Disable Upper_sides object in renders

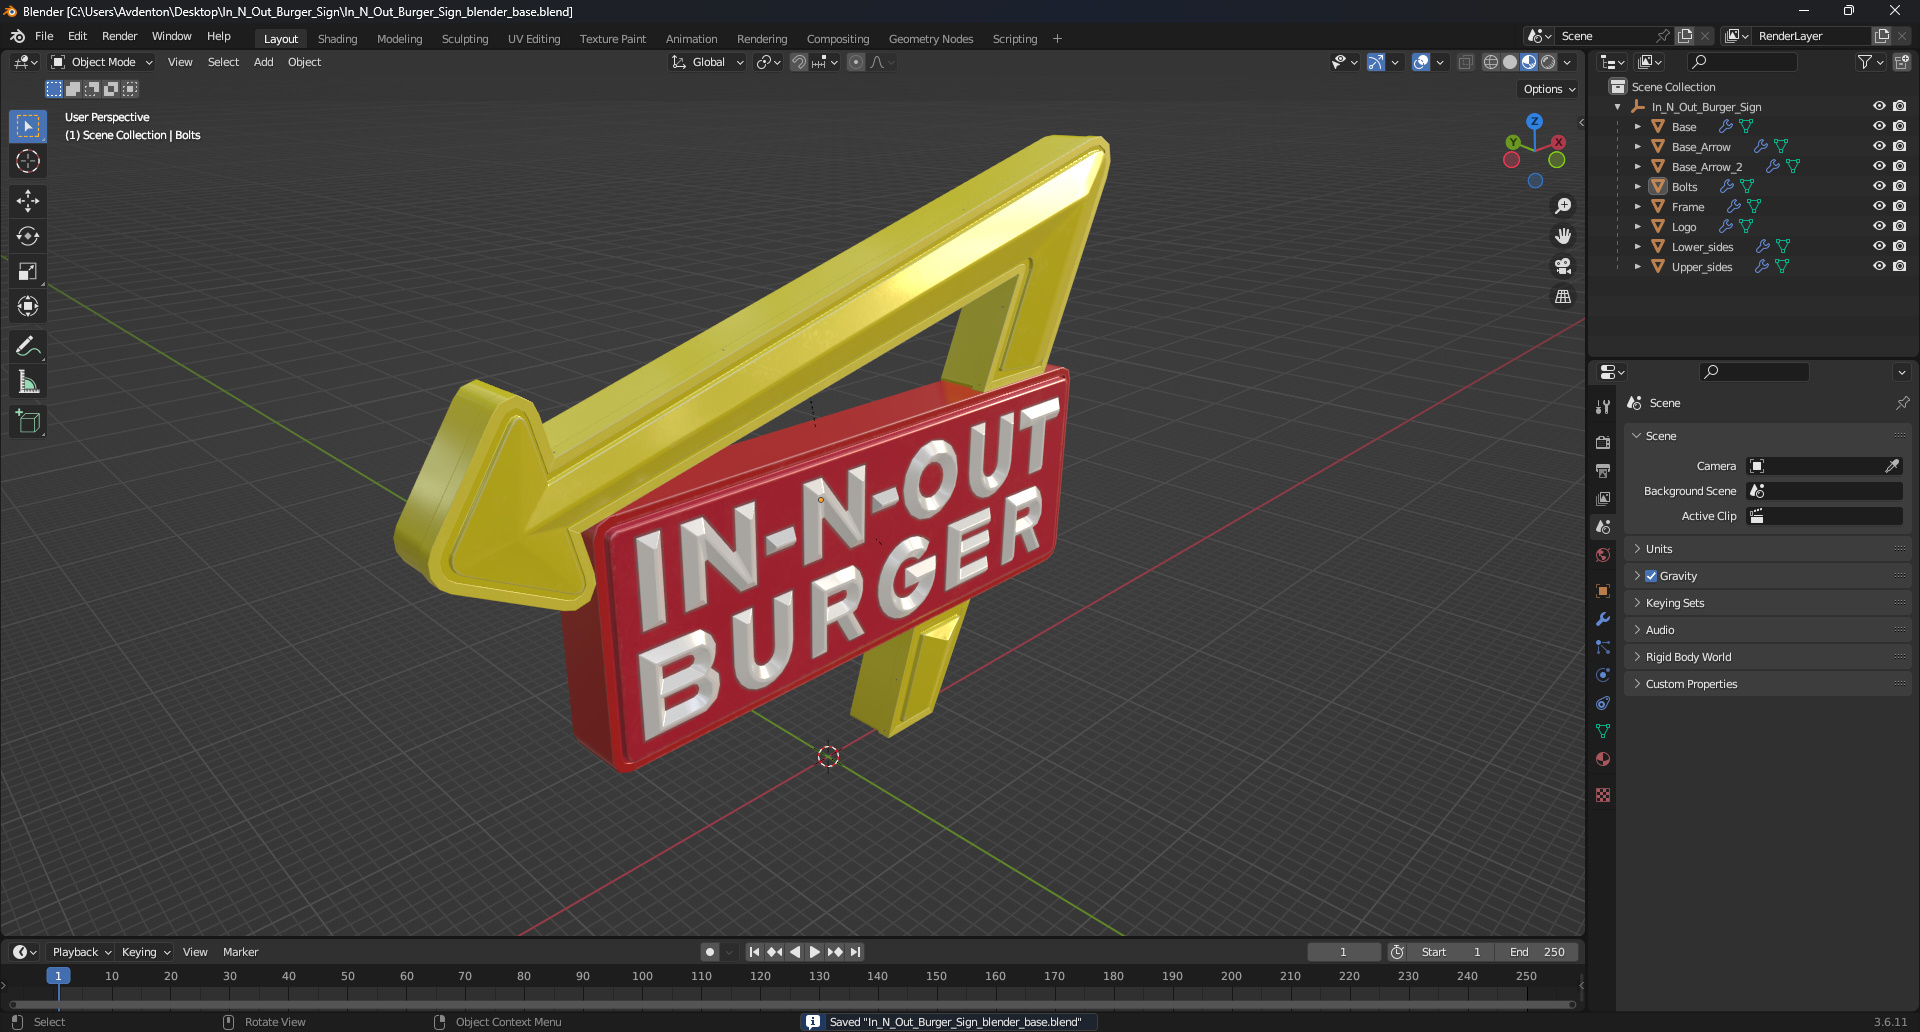tap(1899, 266)
